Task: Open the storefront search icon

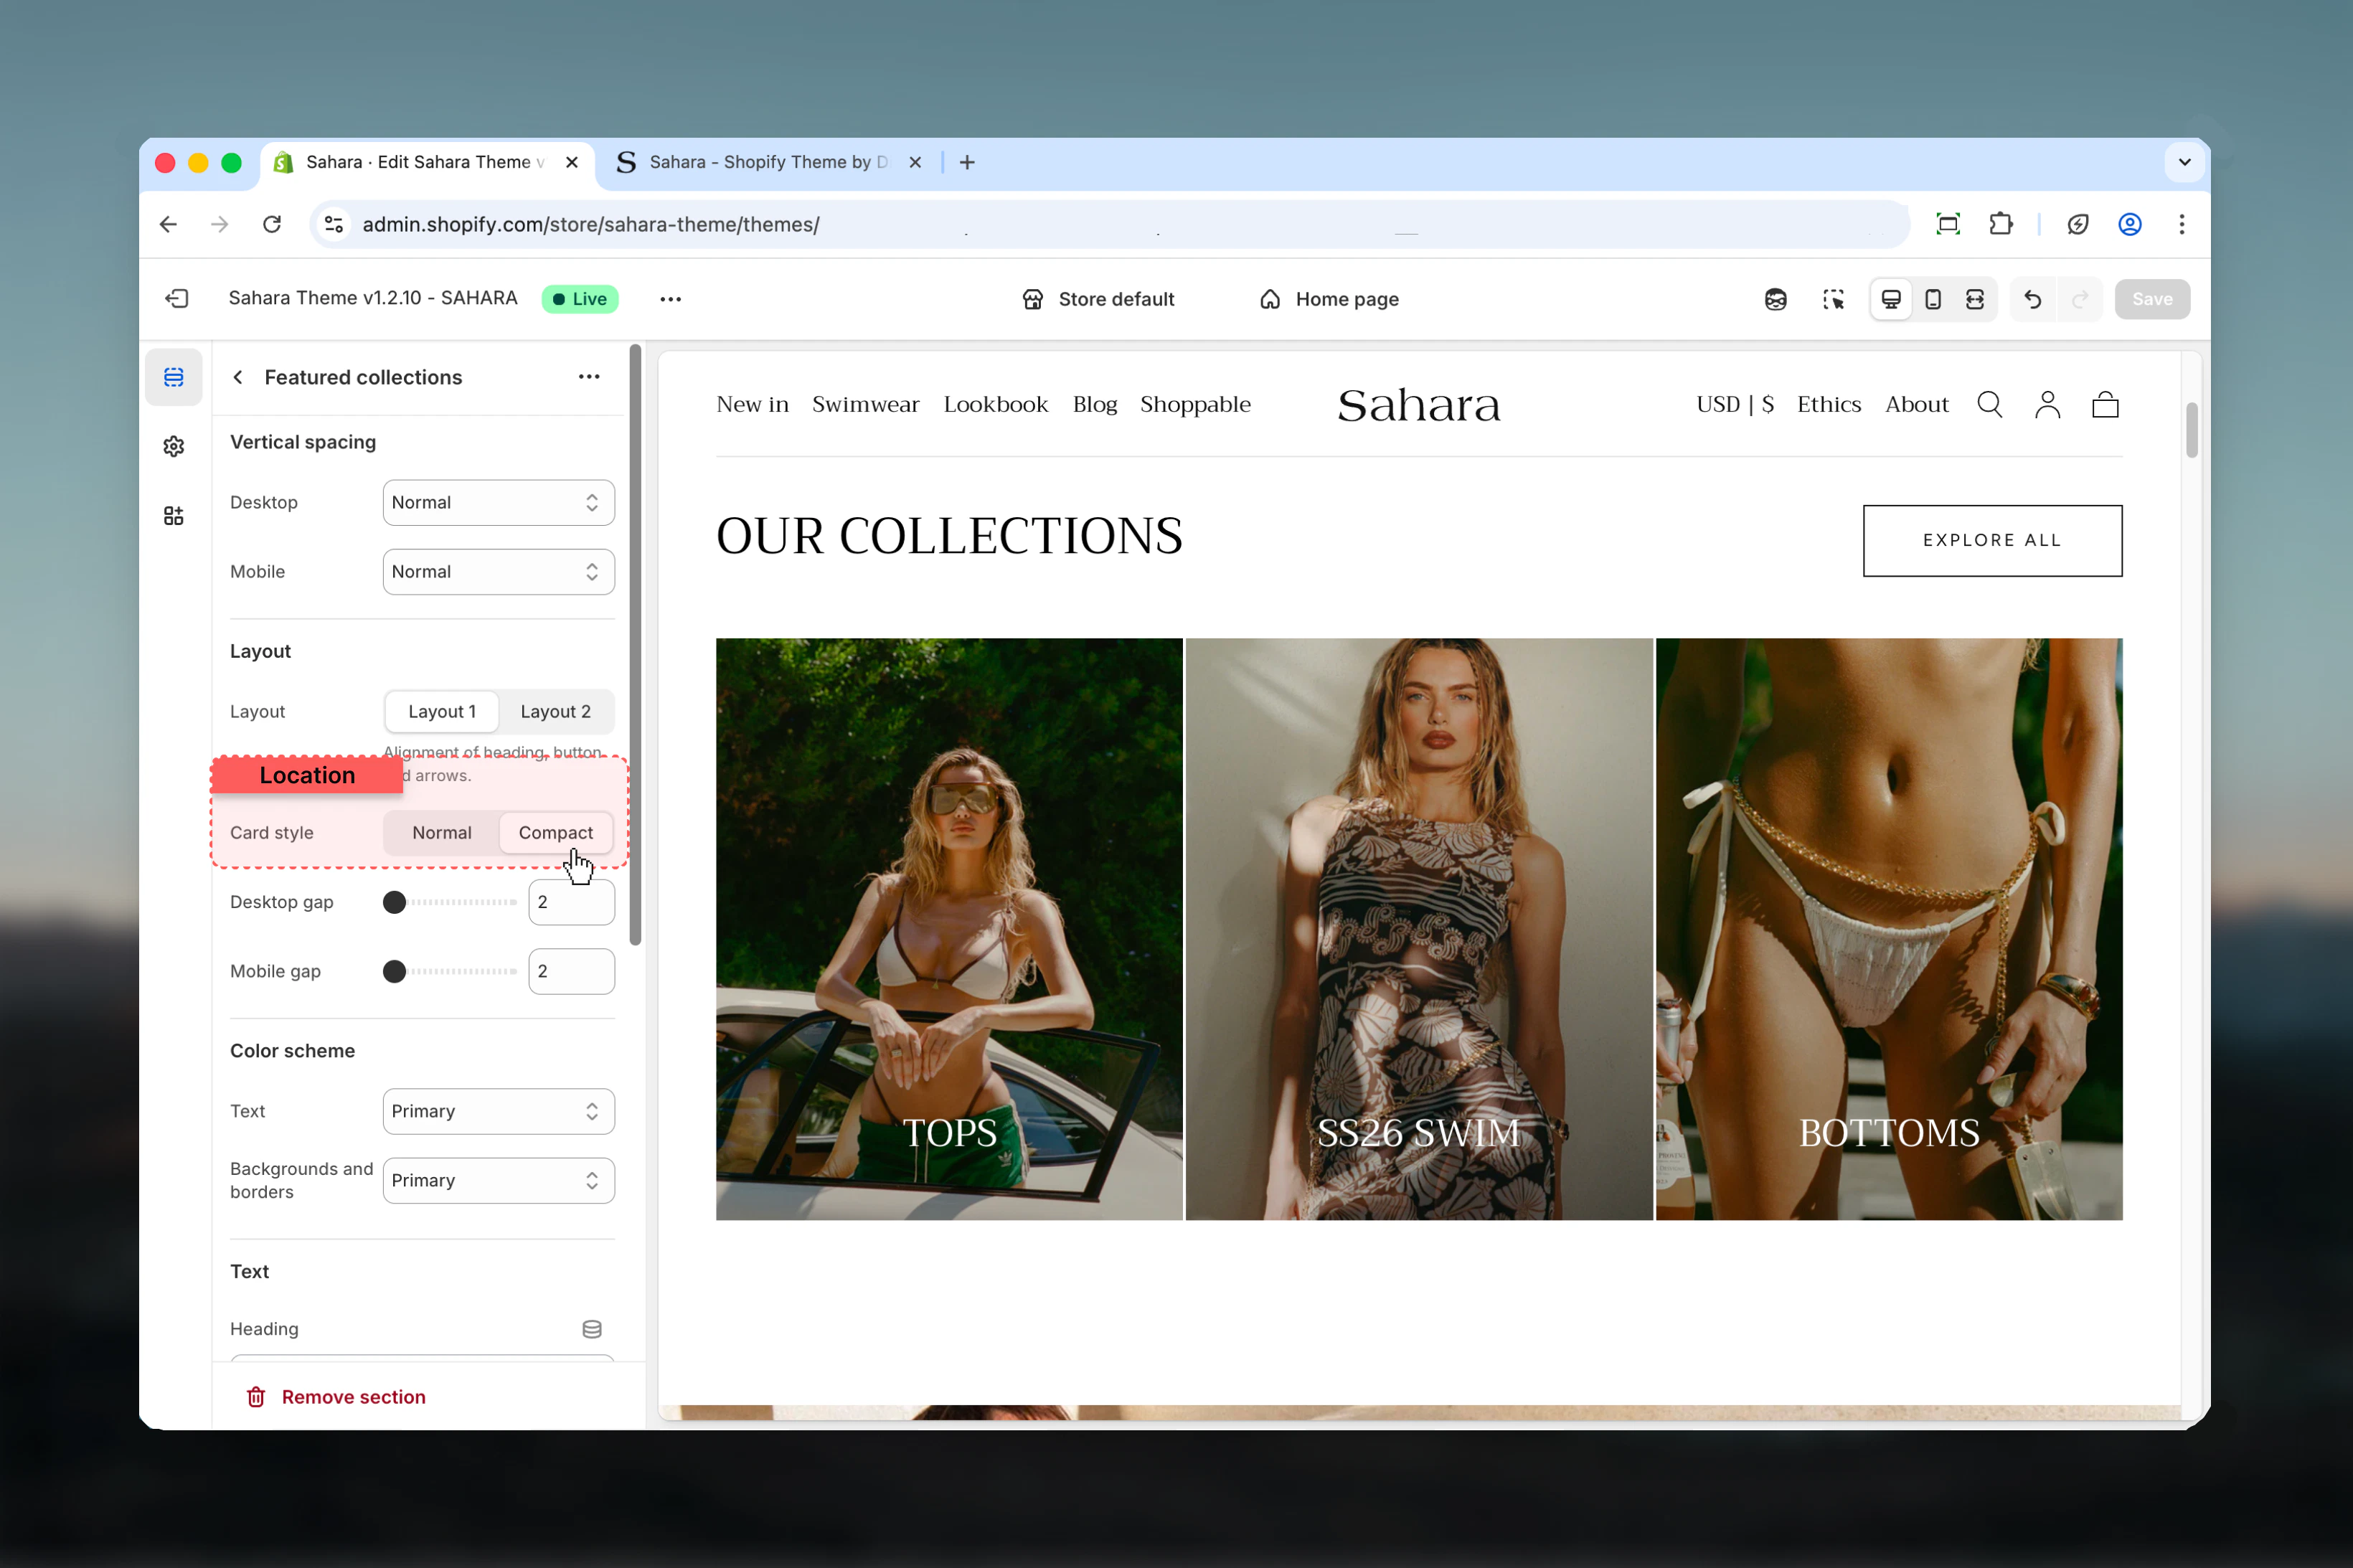Action: 1990,404
